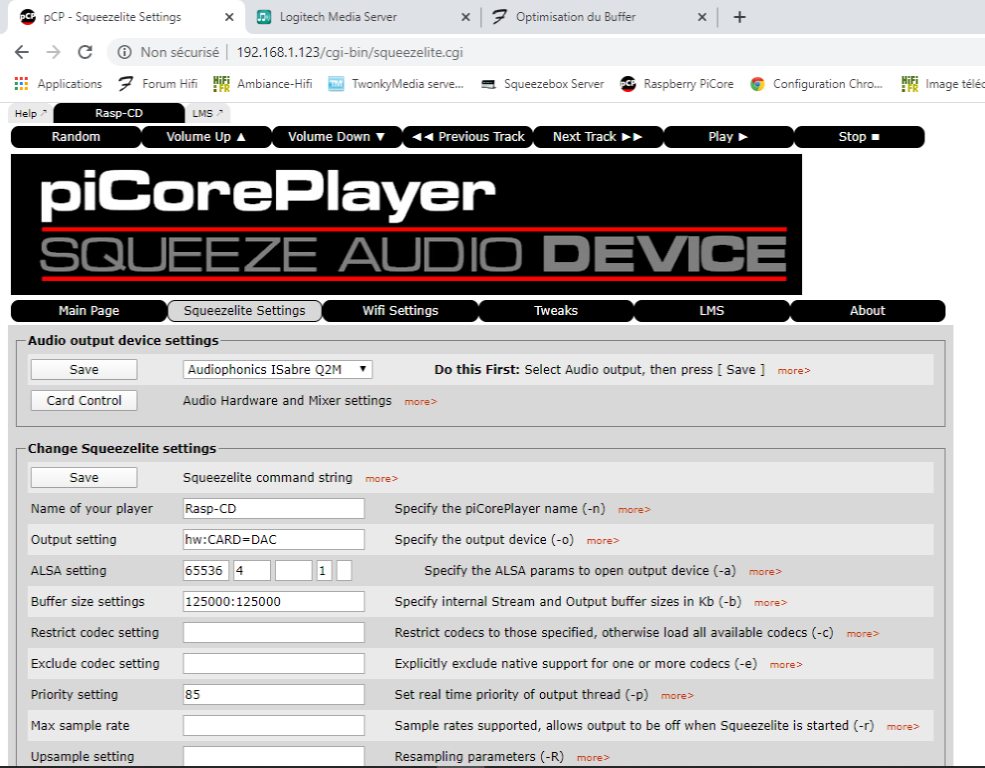The height and width of the screenshot is (768, 985).
Task: Start playback with Play button
Action: click(729, 137)
